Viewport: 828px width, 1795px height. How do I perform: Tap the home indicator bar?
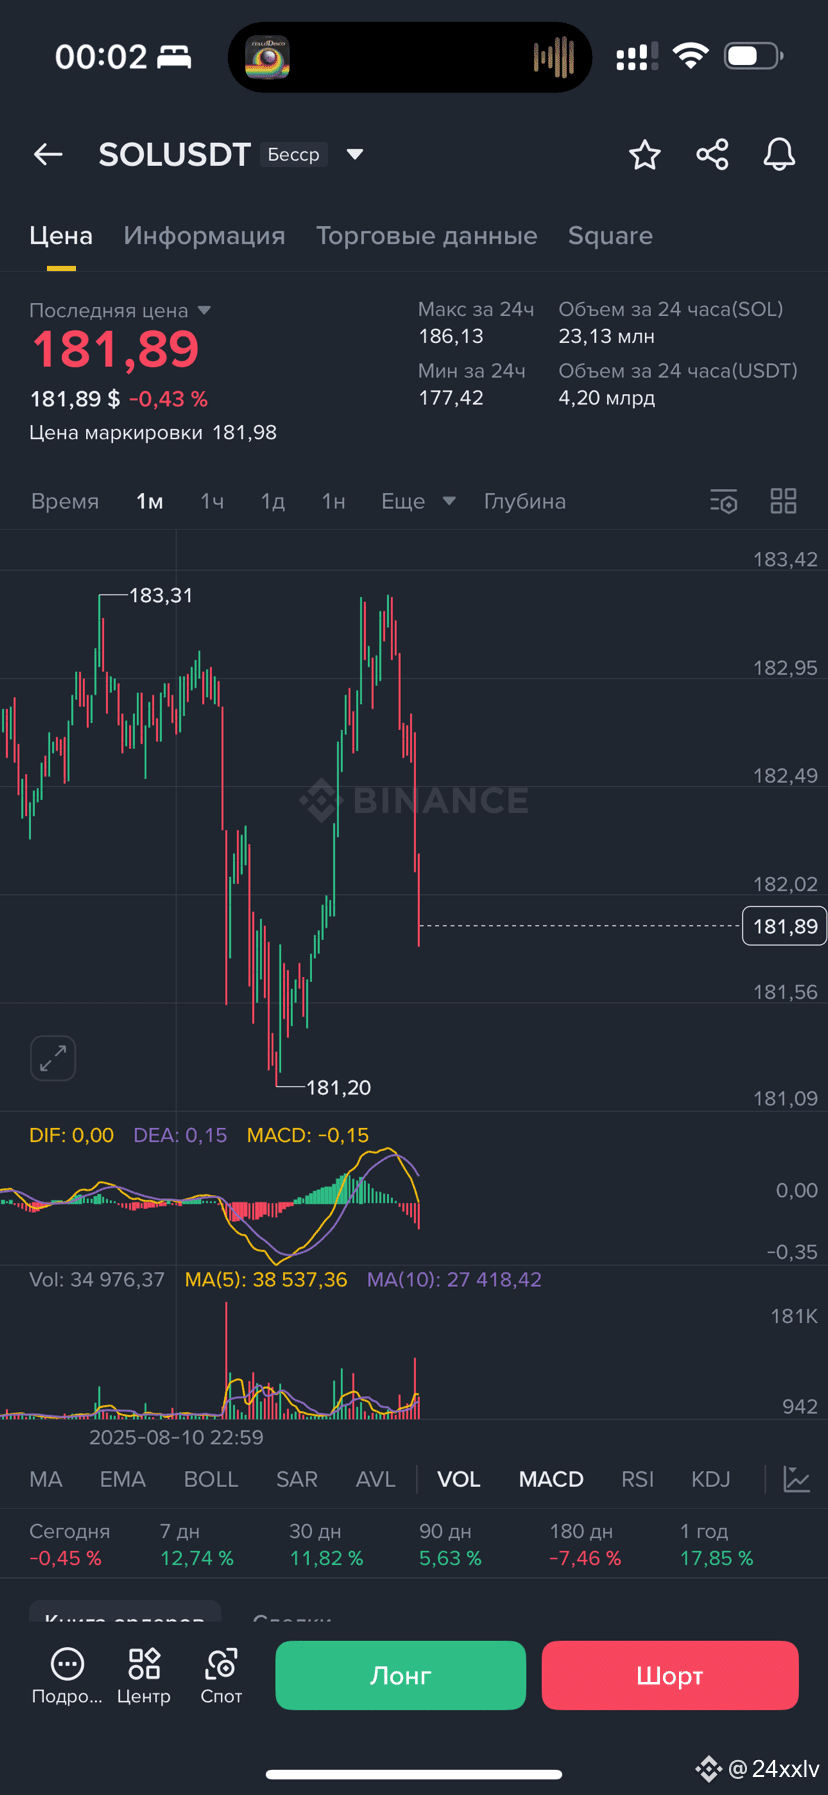click(x=414, y=1775)
